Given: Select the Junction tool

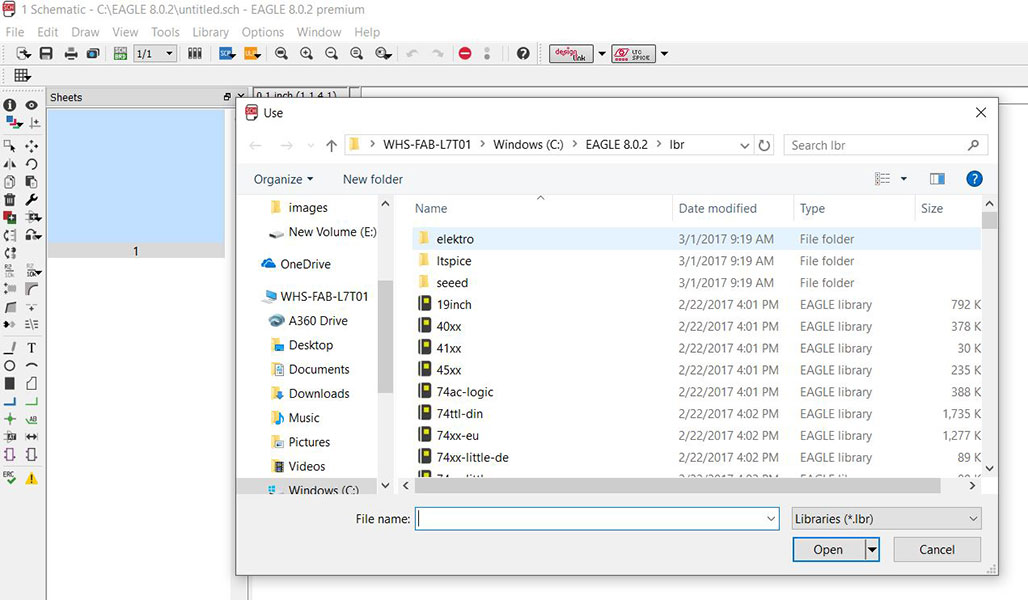Looking at the screenshot, I should coord(10,419).
